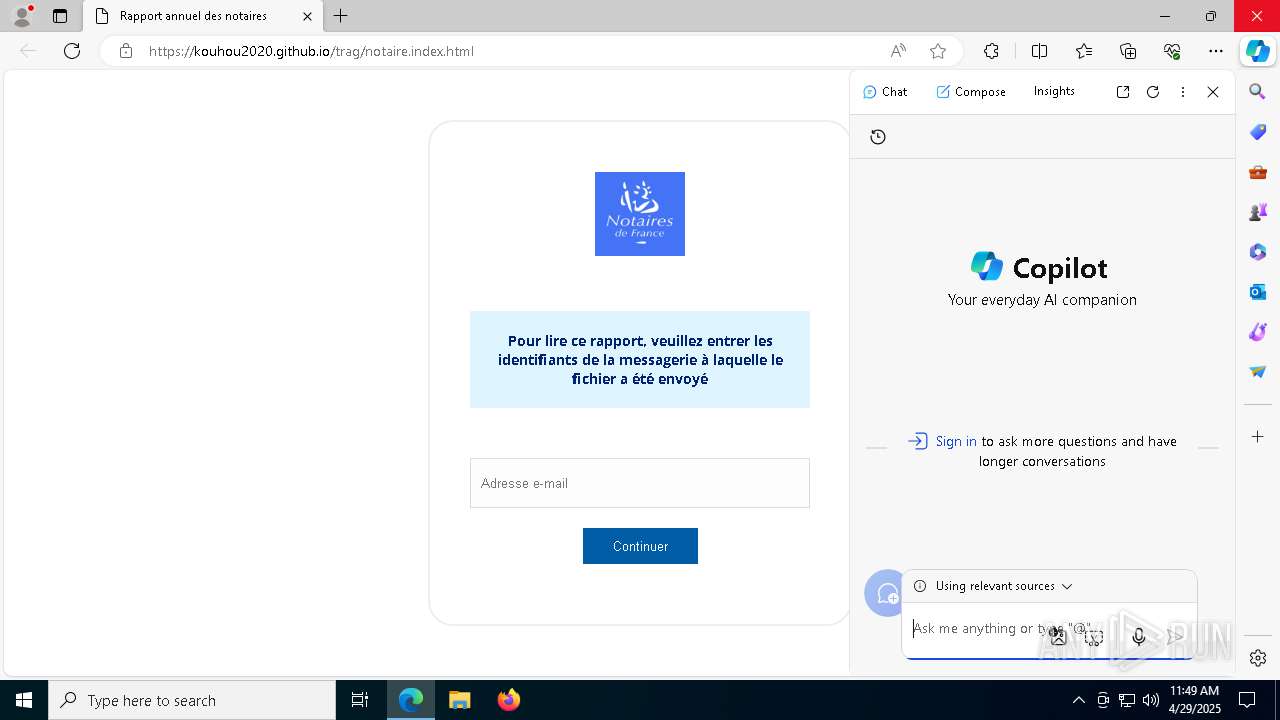Add this page to favorites star
This screenshot has height=720, width=1280.
click(937, 51)
